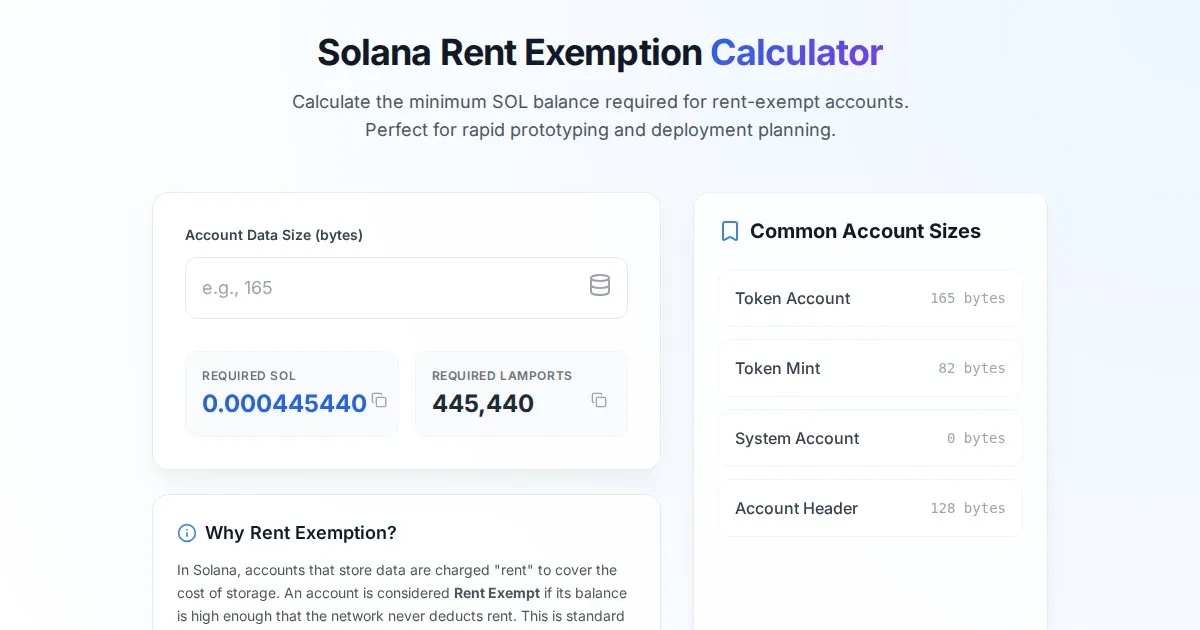The width and height of the screenshot is (1200, 630).
Task: Click the REQUIRED SOL label
Action: 249,376
